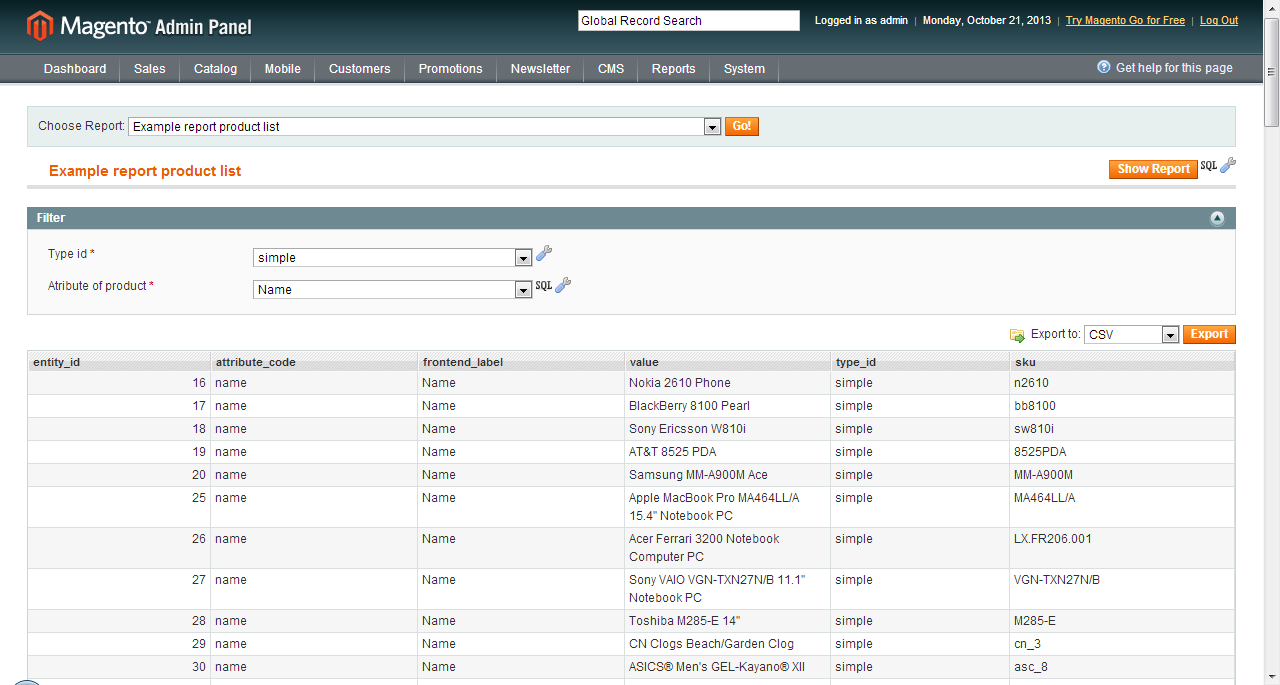The width and height of the screenshot is (1280, 685).
Task: Click the SQL icon beside Show Report
Action: 1209,166
